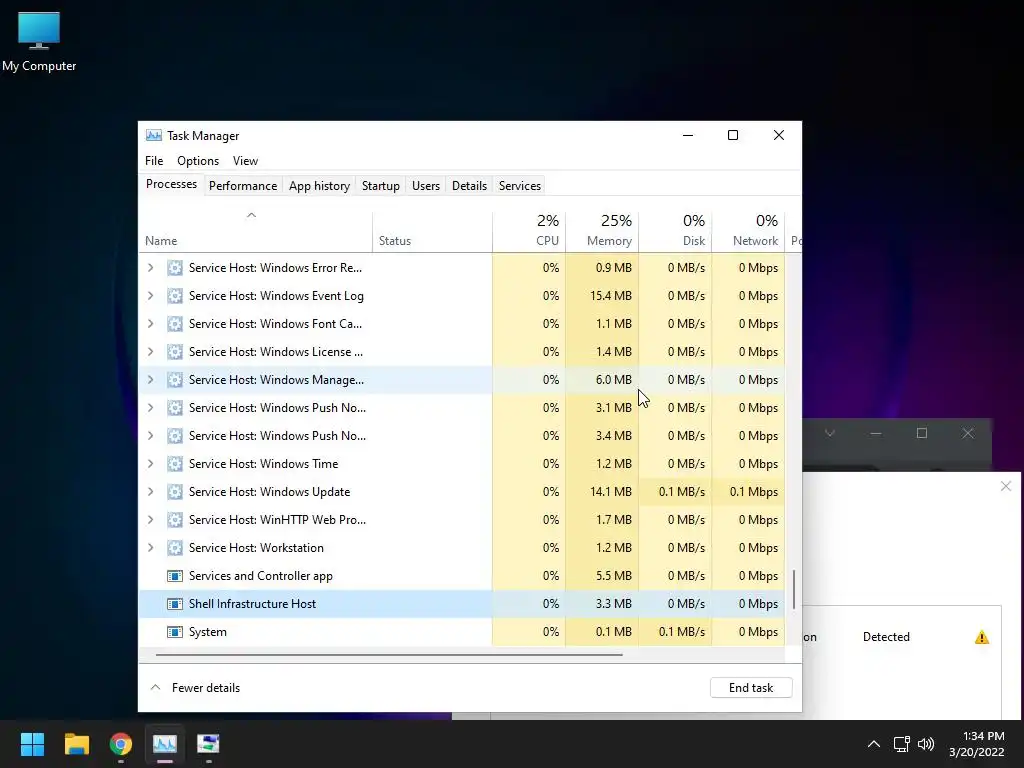Expand Service Host: Windows Event Log row
1024x768 pixels.
tap(150, 296)
